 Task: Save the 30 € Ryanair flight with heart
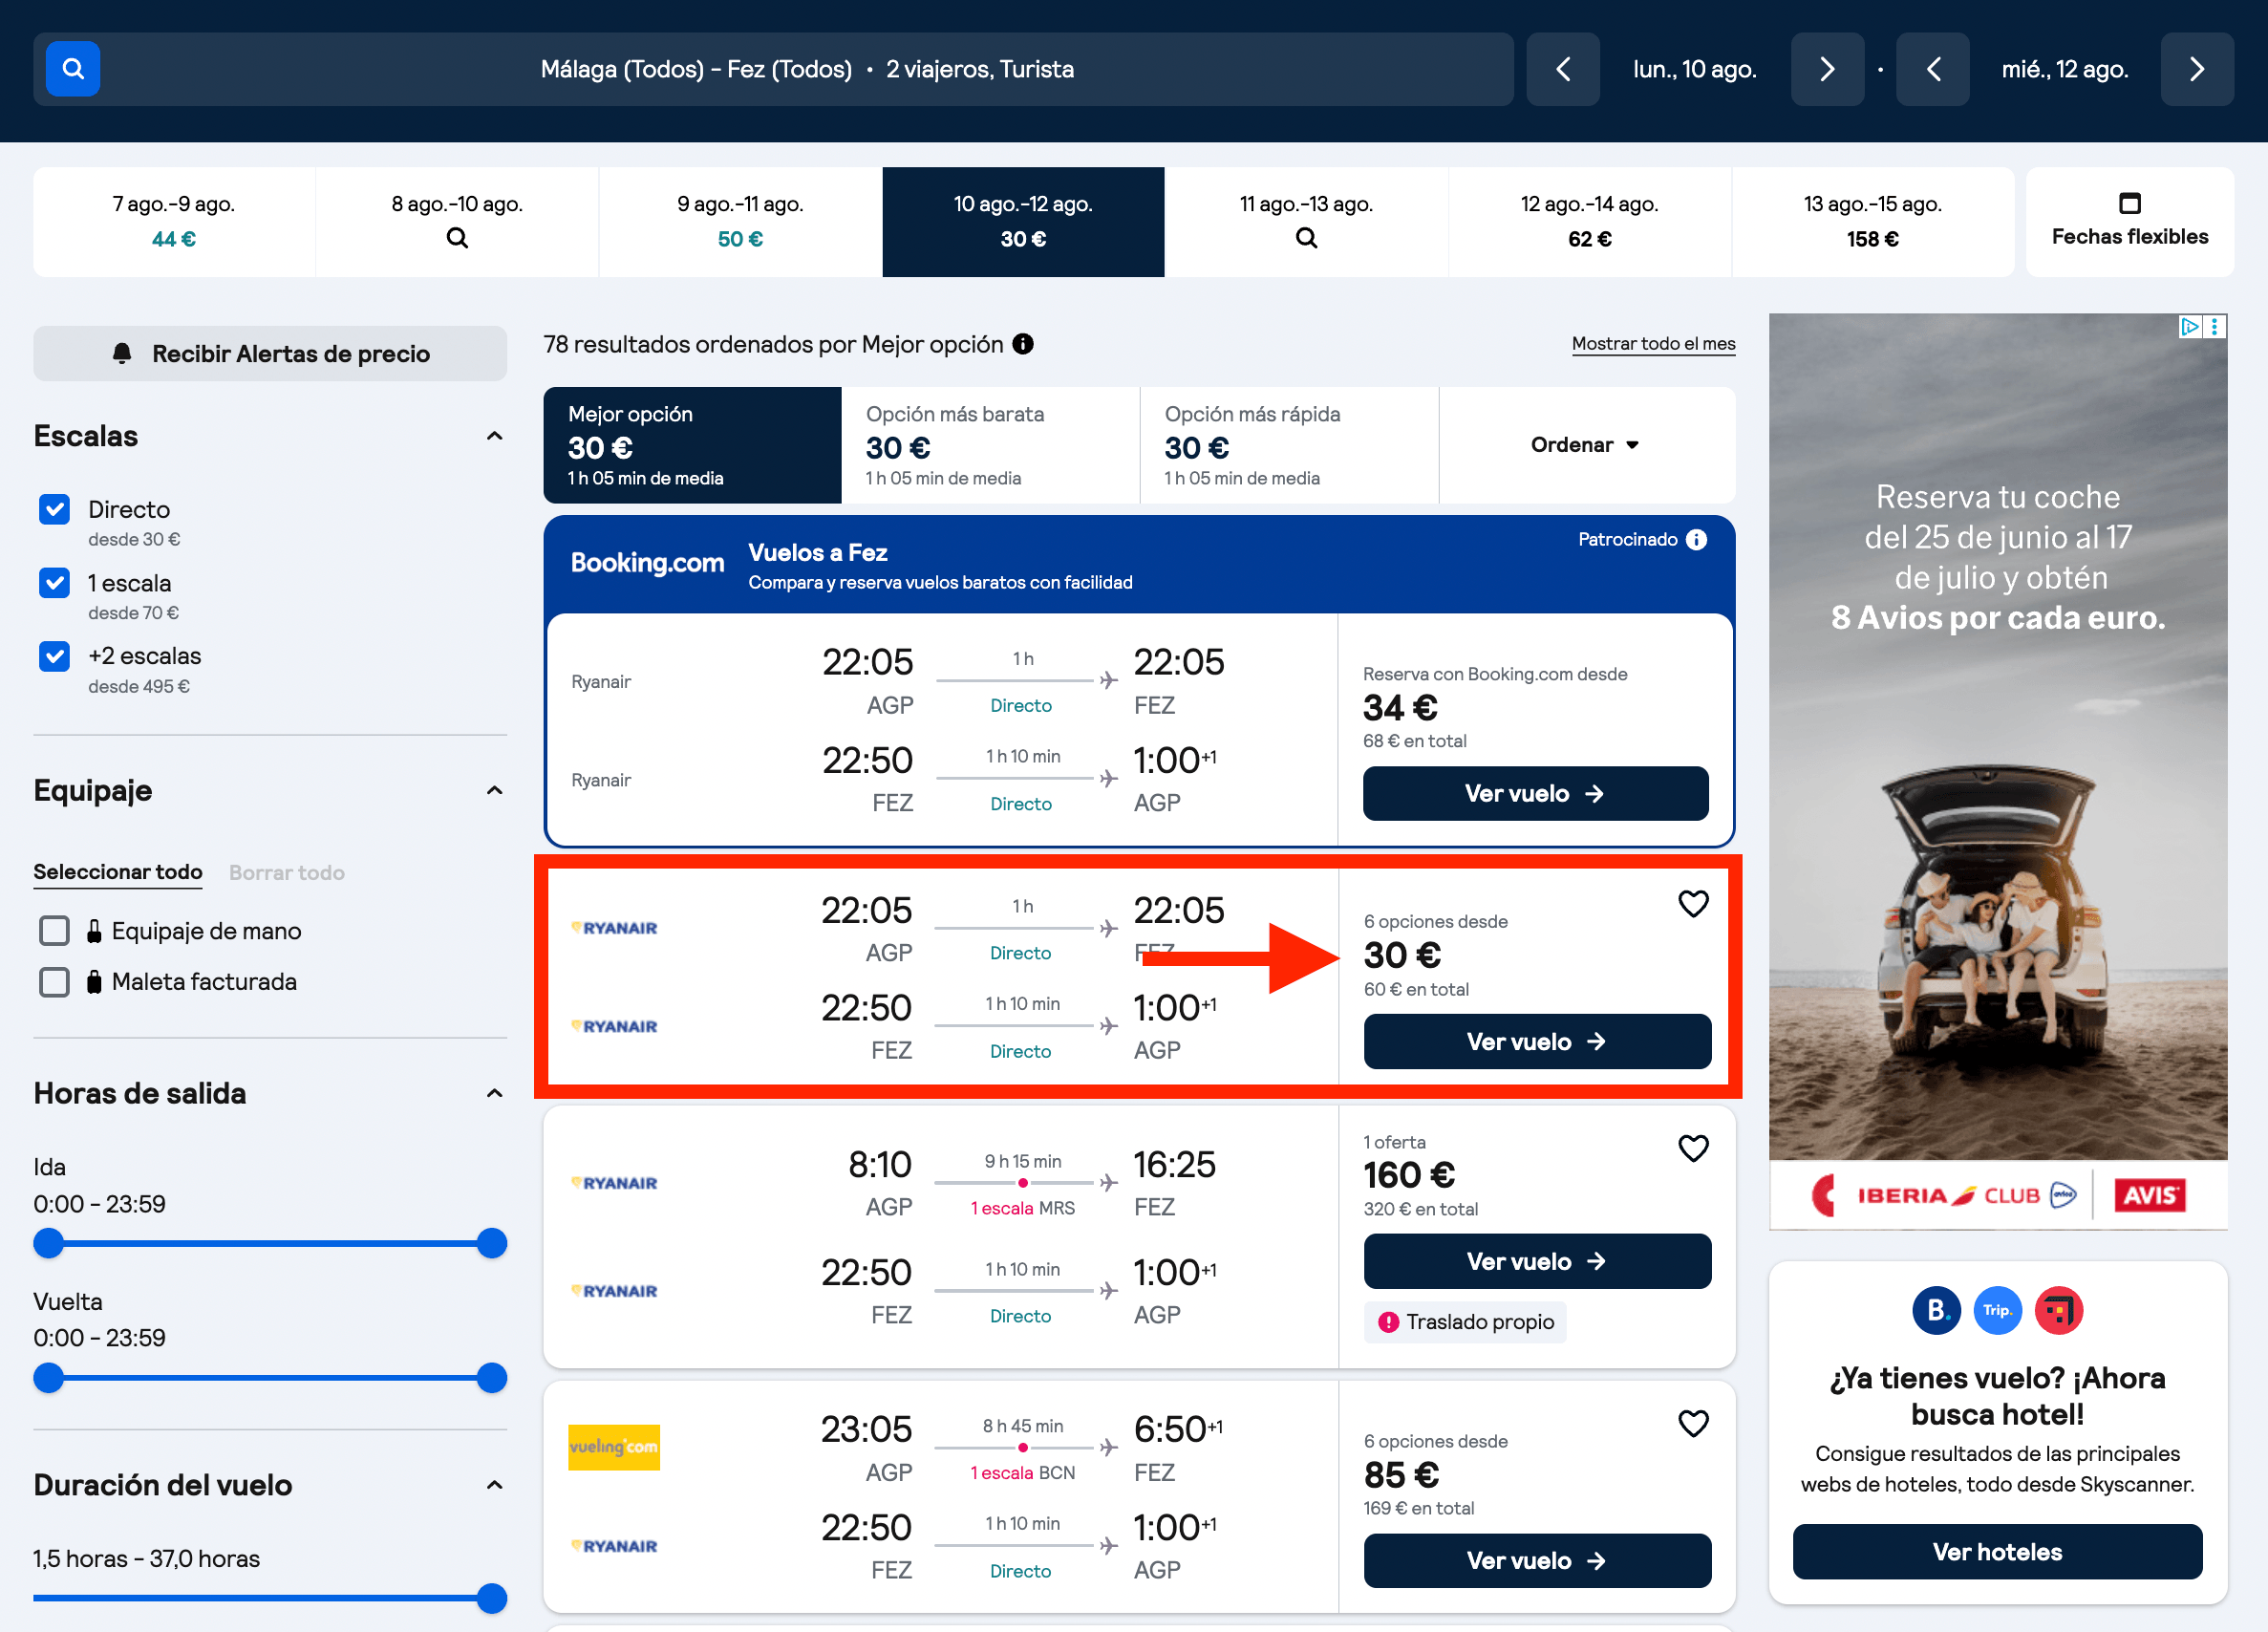pyautogui.click(x=1693, y=903)
